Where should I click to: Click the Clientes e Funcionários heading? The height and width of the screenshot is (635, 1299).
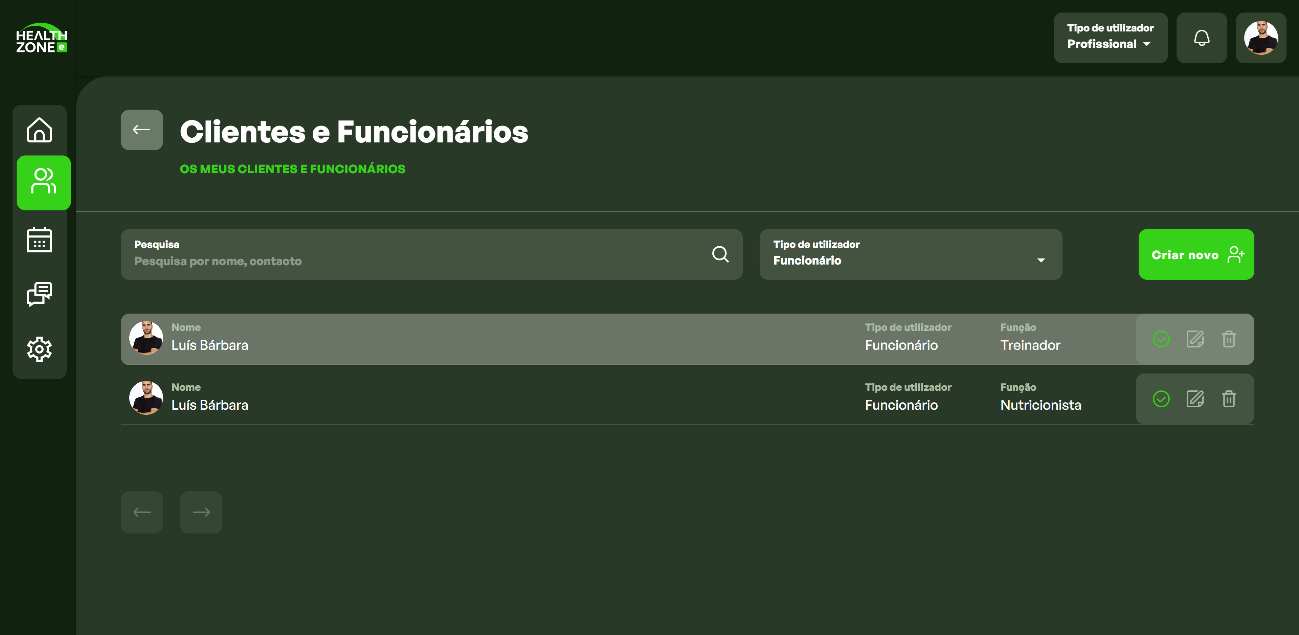[x=354, y=131]
